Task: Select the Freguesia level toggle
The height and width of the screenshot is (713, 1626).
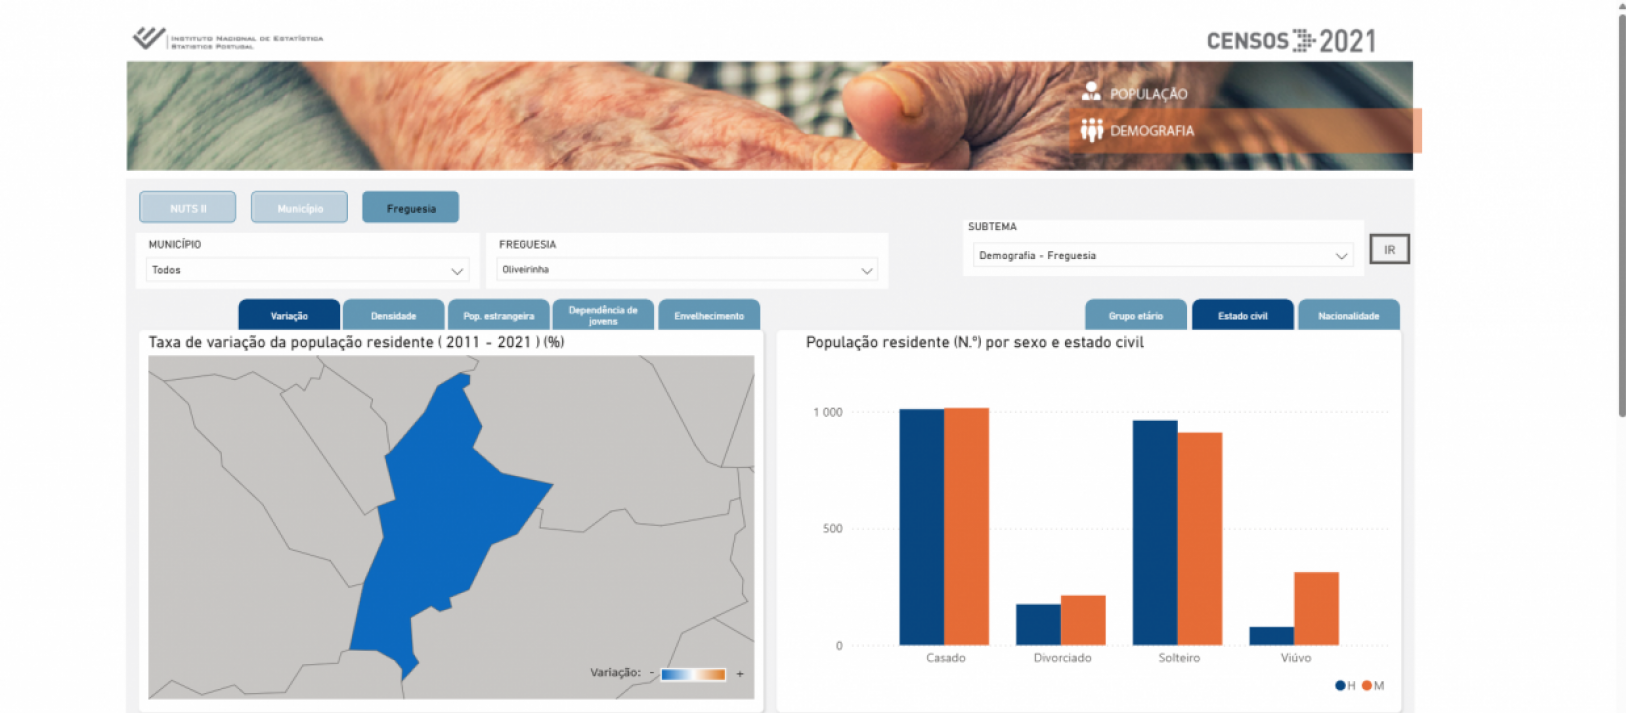Action: [411, 208]
